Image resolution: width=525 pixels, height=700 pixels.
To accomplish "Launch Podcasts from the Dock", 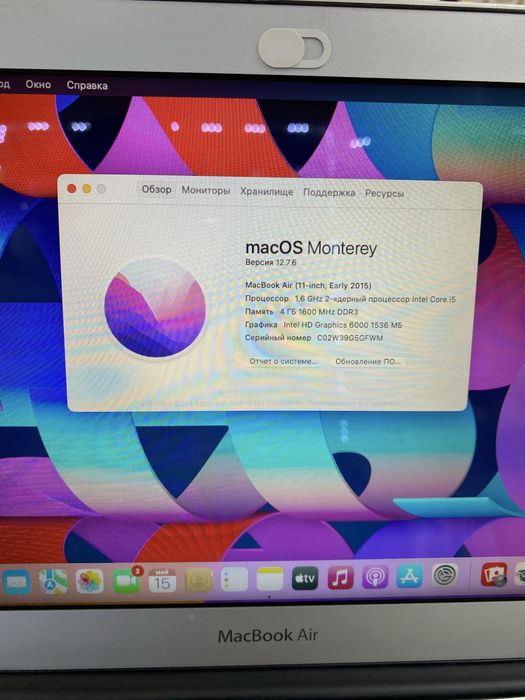I will point(375,578).
